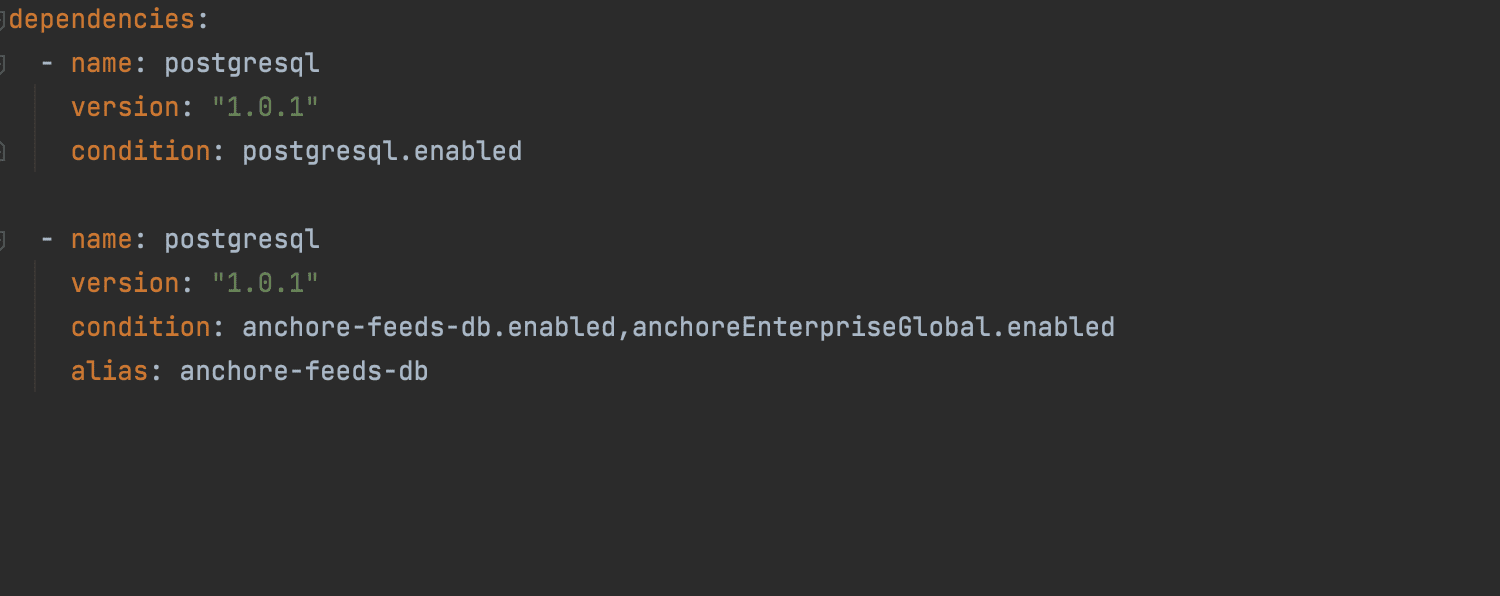Image resolution: width=1500 pixels, height=596 pixels.
Task: Click fold-end marker beside postgresql.enabled condition line
Action: click(x=3, y=151)
